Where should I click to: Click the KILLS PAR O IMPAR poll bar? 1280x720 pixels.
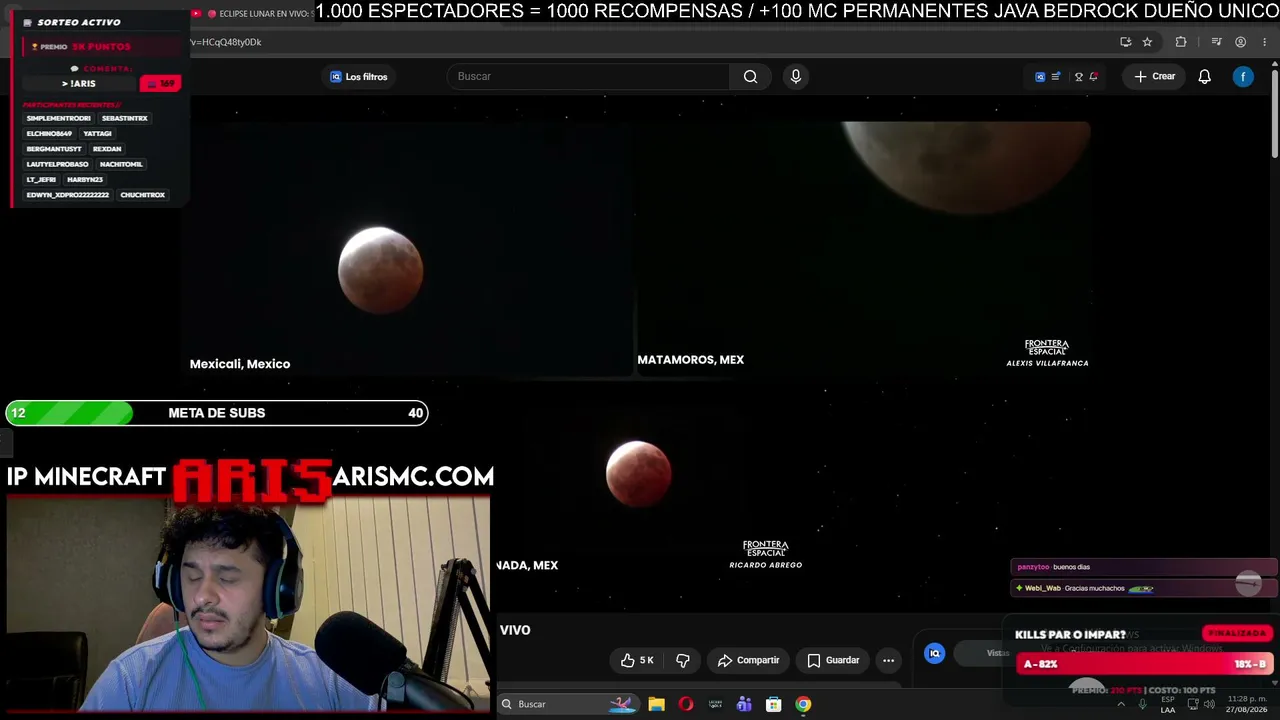(1145, 664)
